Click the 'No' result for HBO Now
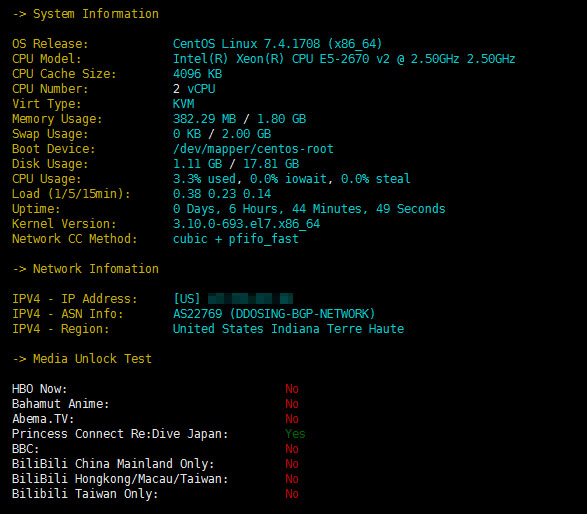Screen dimensions: 587x514 (x=292, y=389)
